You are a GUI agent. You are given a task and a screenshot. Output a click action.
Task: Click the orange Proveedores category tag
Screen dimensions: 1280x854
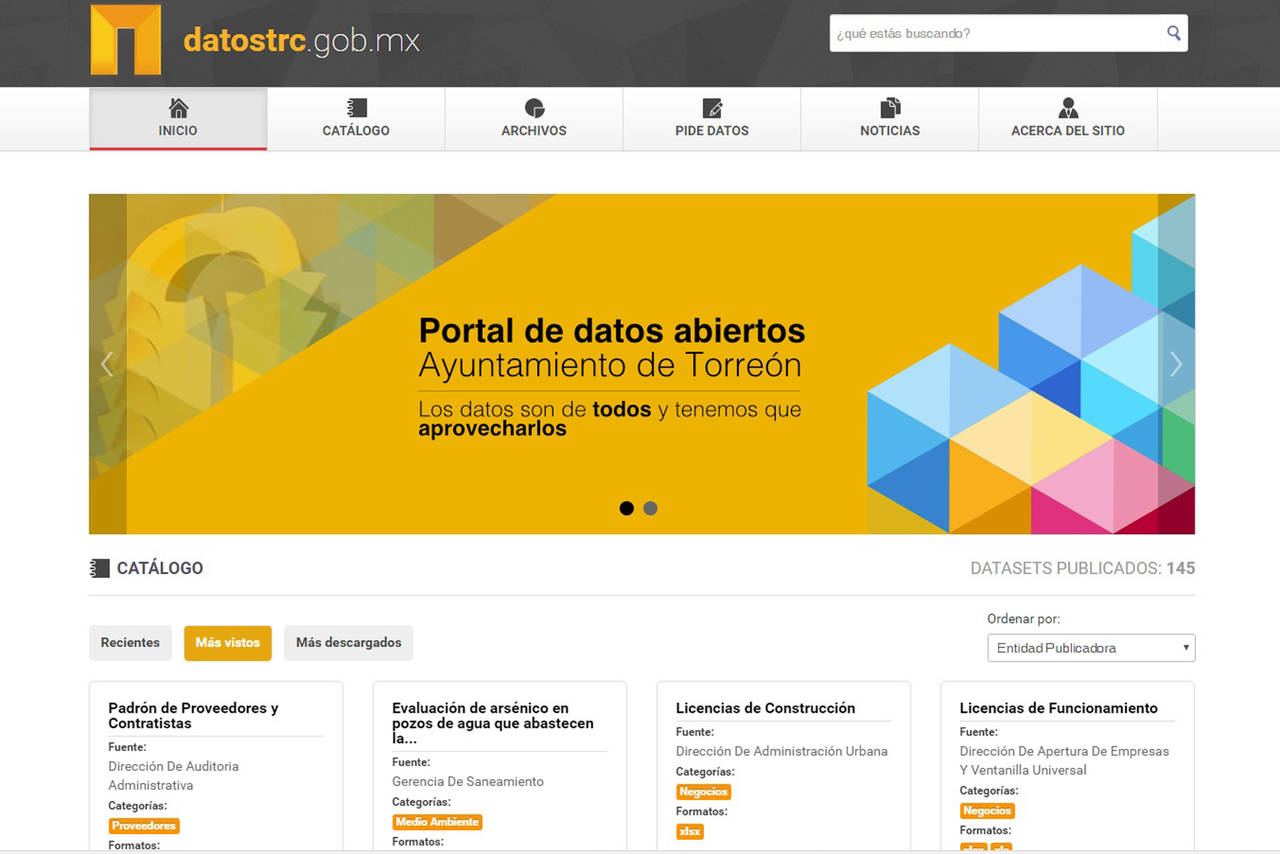click(x=144, y=826)
